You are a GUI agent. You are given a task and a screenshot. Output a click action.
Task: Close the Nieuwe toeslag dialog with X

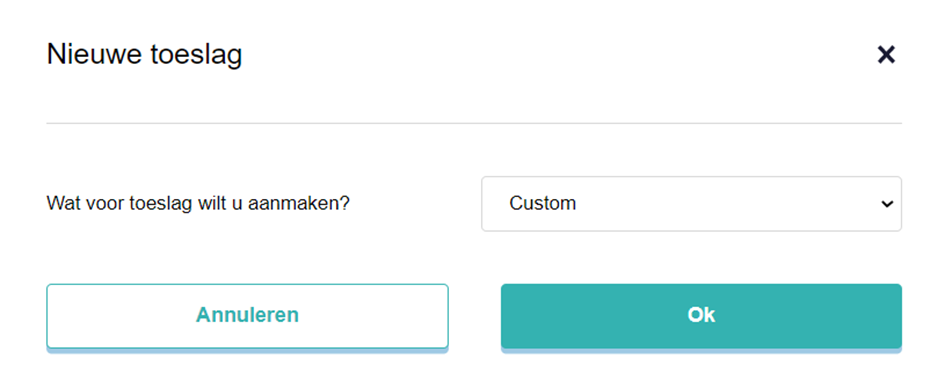886,55
